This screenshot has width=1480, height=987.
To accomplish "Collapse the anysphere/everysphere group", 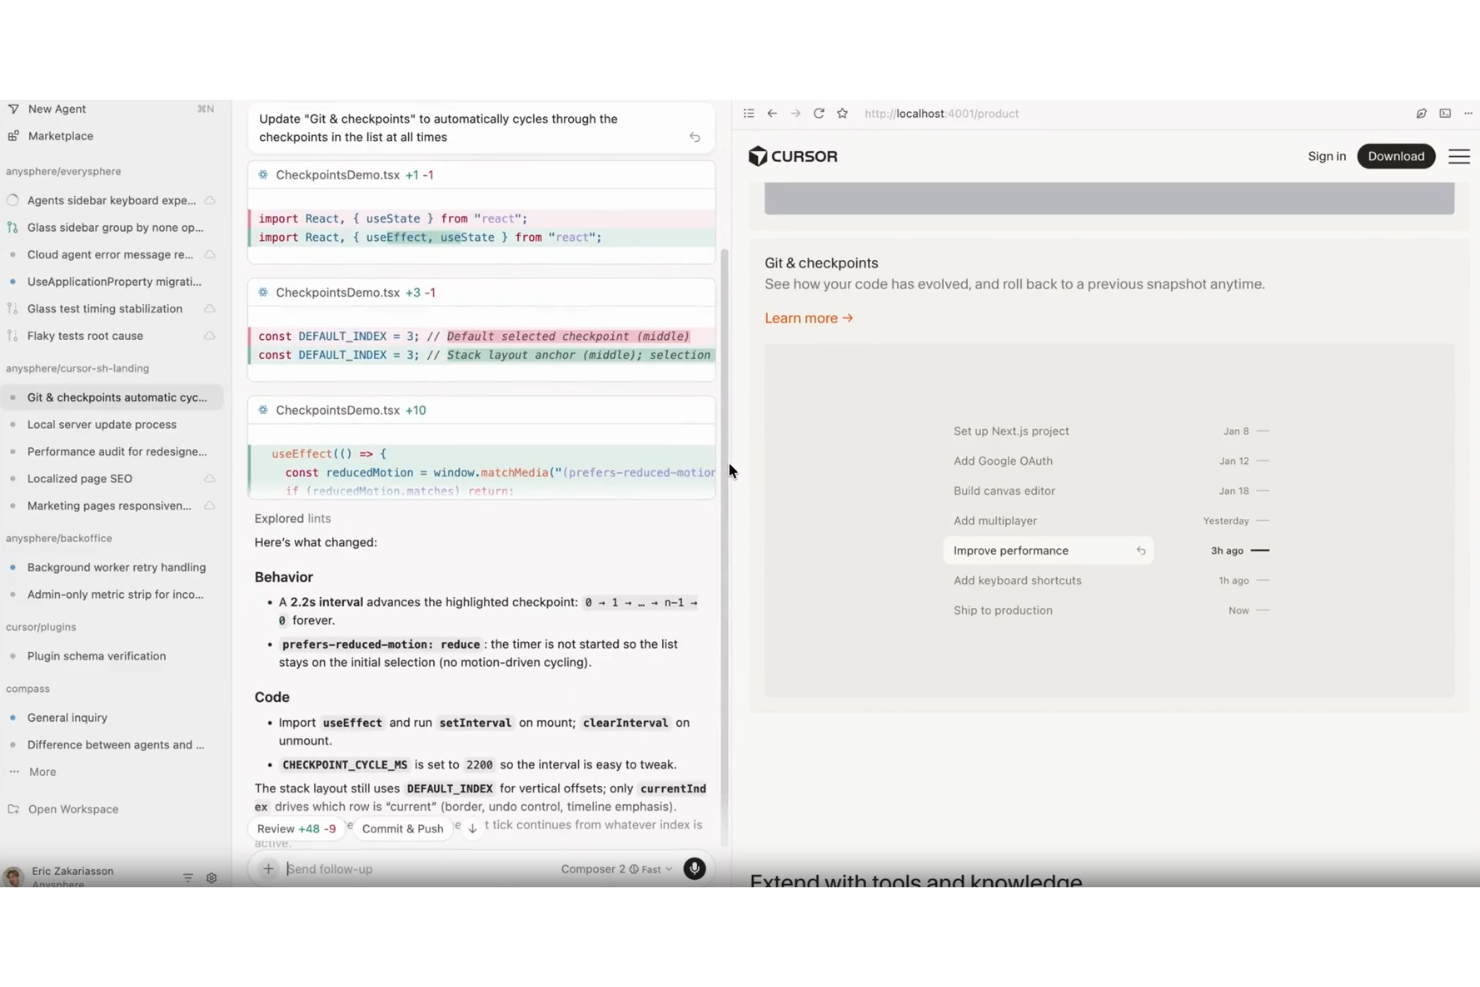I will 63,171.
